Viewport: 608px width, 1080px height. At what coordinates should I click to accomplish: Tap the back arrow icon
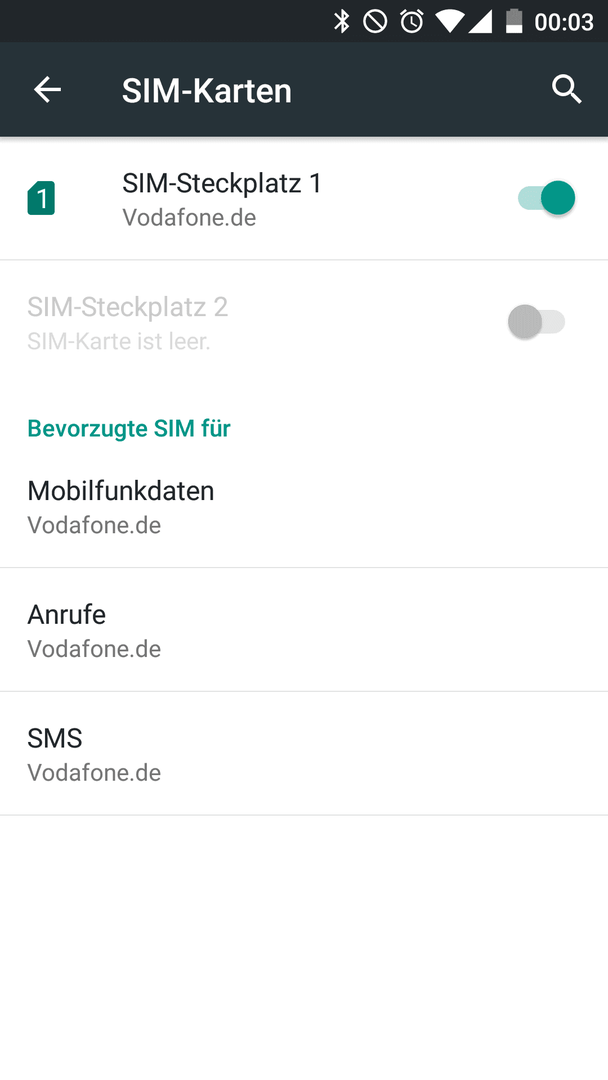(x=48, y=90)
